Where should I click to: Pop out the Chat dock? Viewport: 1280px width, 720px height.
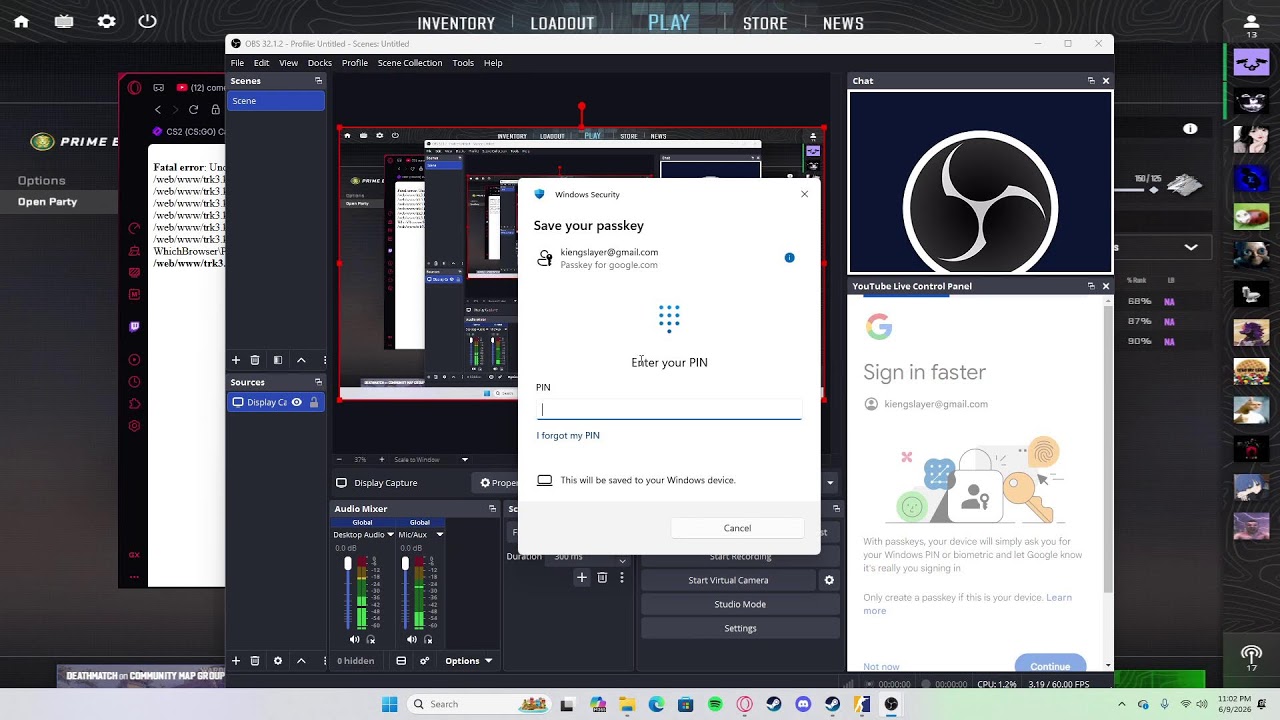[x=1091, y=81]
